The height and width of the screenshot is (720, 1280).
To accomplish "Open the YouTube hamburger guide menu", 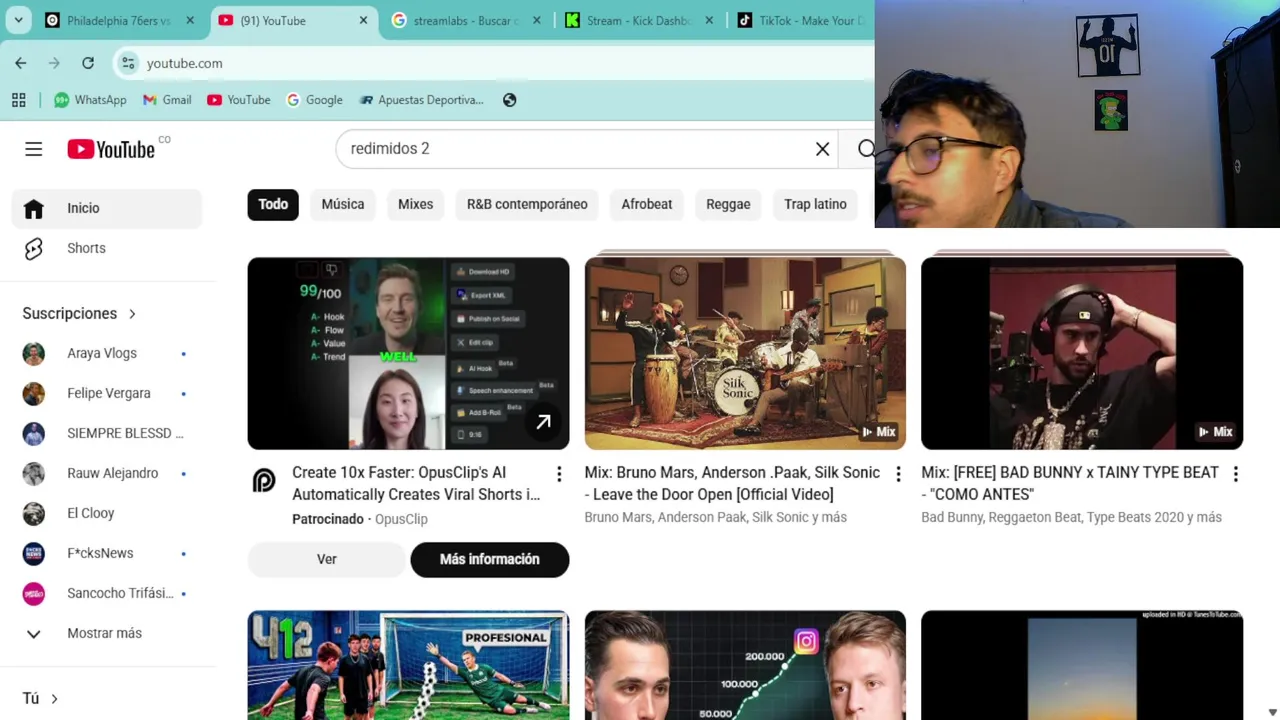I will point(34,149).
